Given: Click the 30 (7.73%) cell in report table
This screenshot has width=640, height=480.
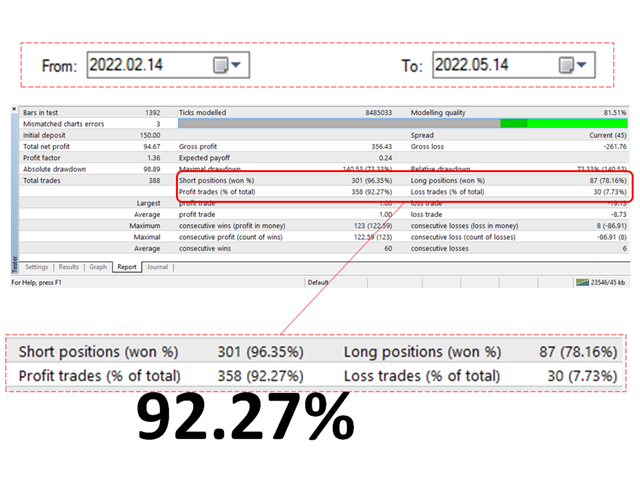Looking at the screenshot, I should click(610, 192).
